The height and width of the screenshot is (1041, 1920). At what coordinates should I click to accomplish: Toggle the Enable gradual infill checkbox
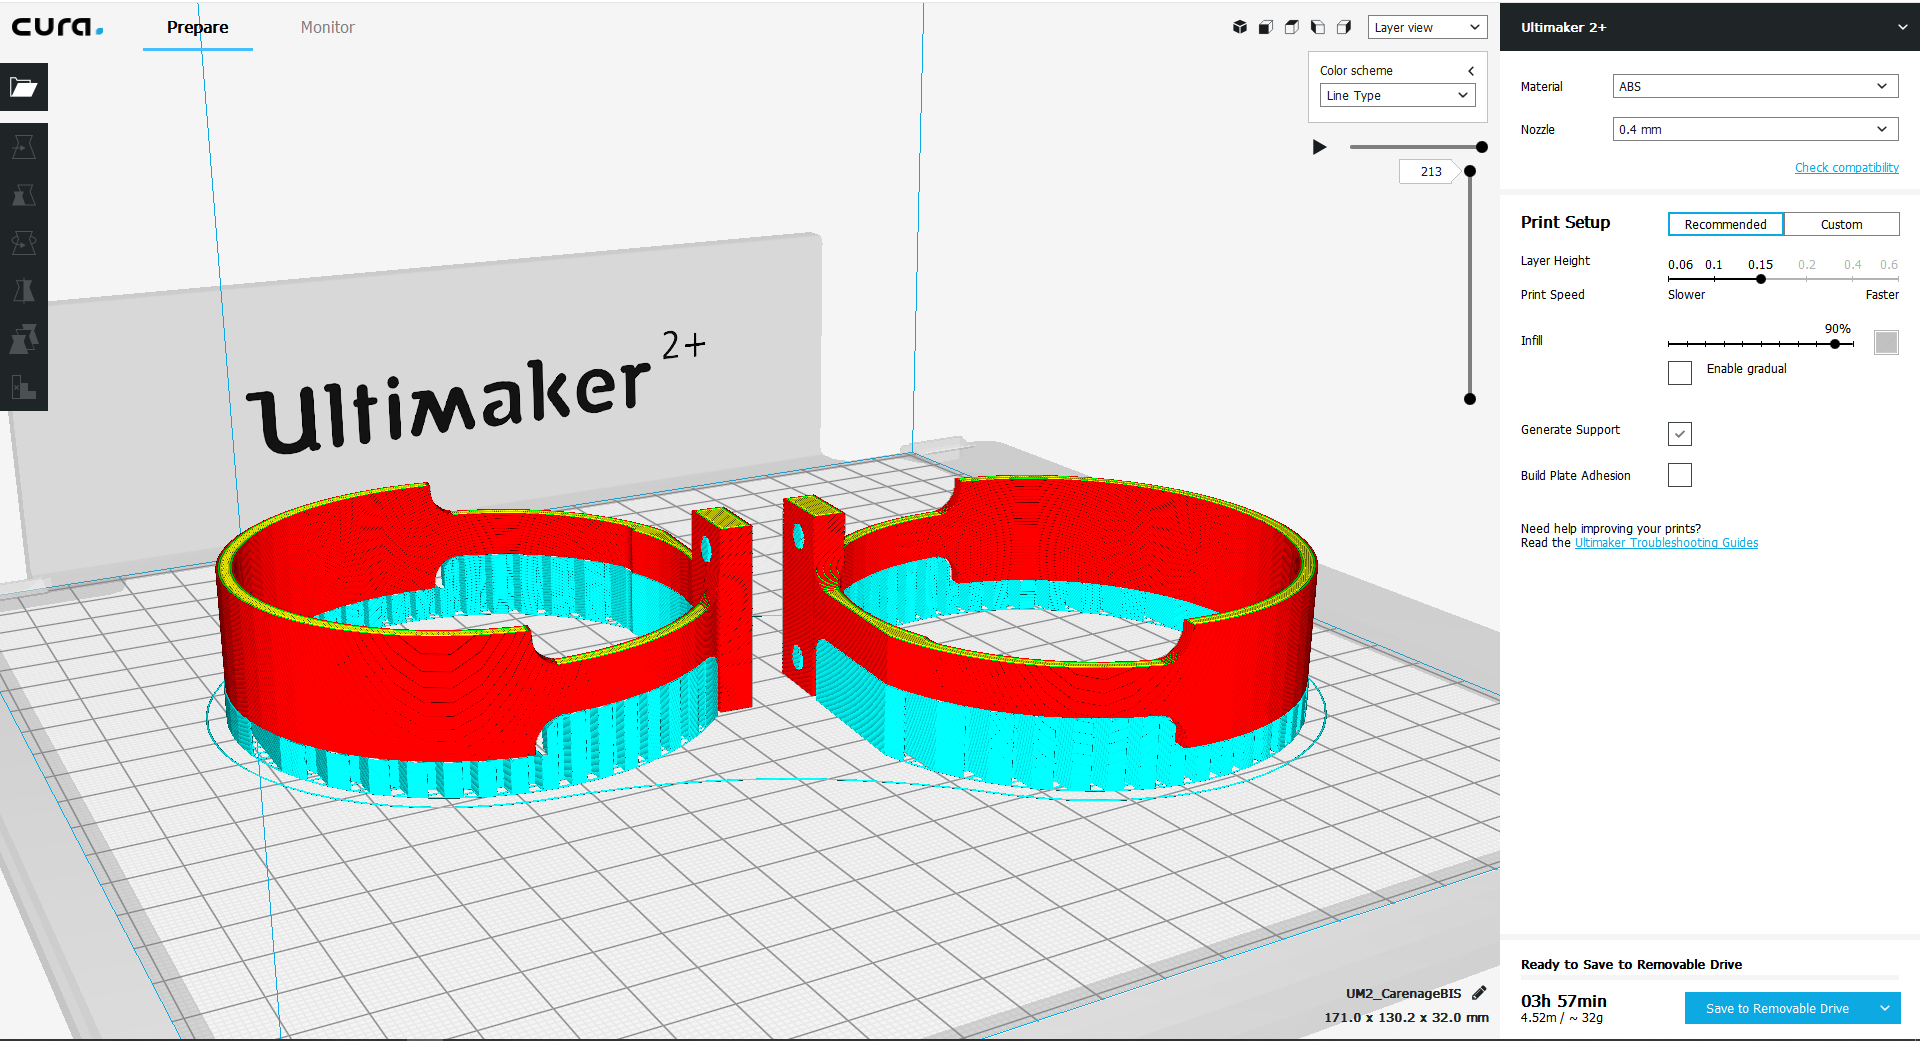click(x=1680, y=373)
